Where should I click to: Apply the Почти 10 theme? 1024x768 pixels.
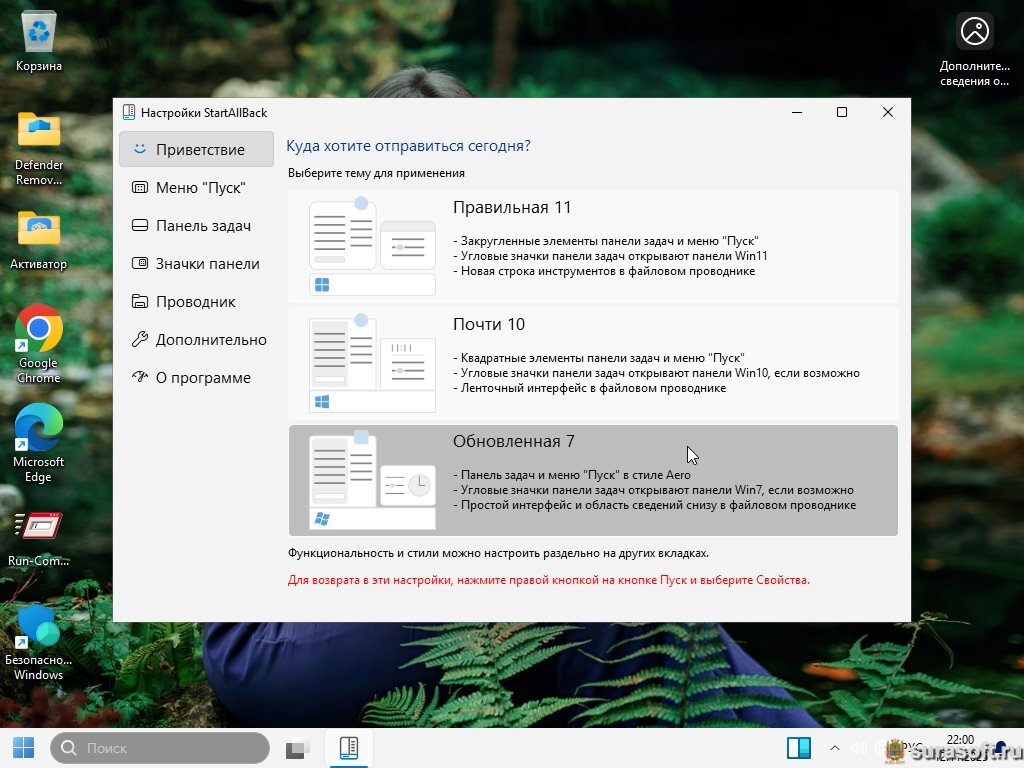pyautogui.click(x=593, y=363)
